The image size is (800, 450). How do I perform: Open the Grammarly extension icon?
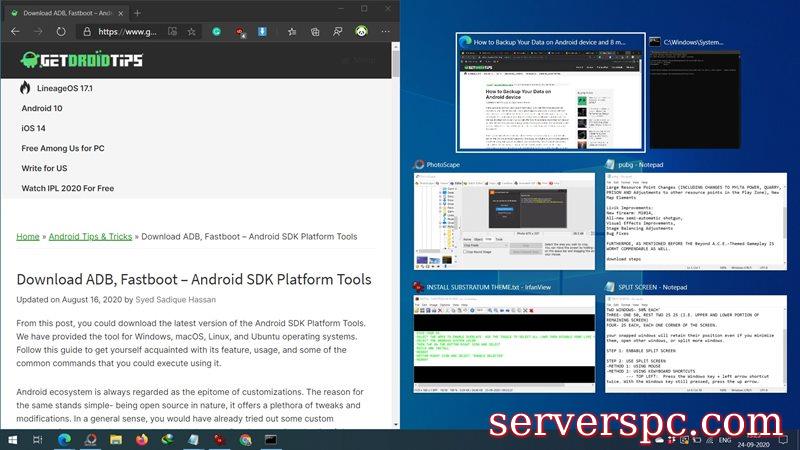pyautogui.click(x=215, y=32)
